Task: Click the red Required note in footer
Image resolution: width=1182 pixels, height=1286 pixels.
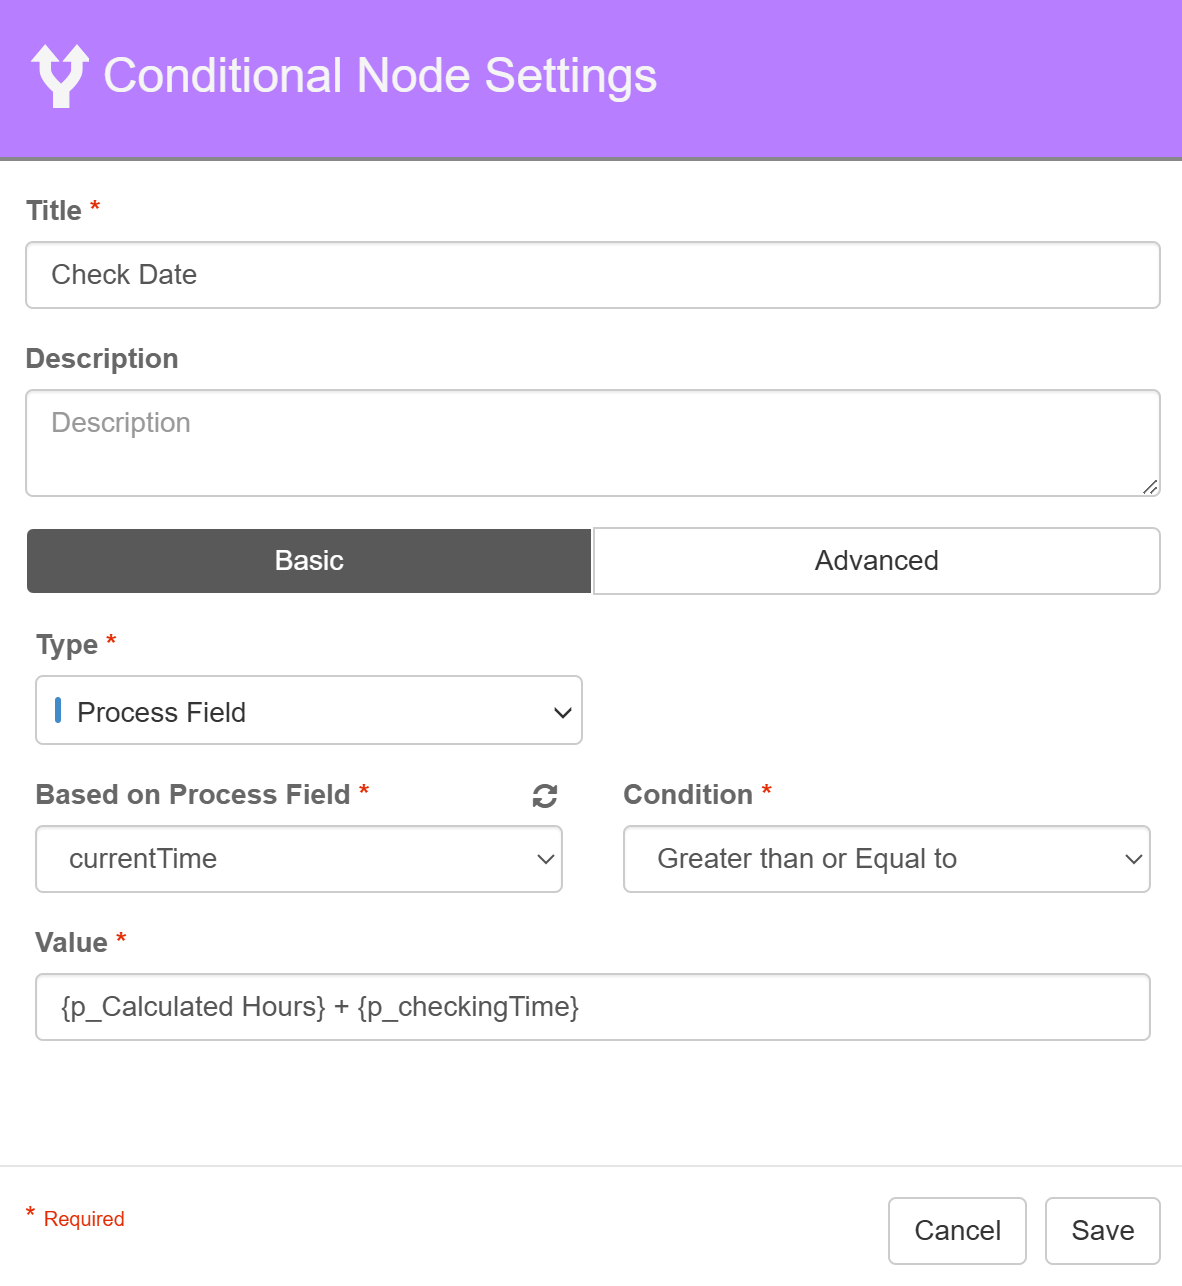Action: [84, 1219]
